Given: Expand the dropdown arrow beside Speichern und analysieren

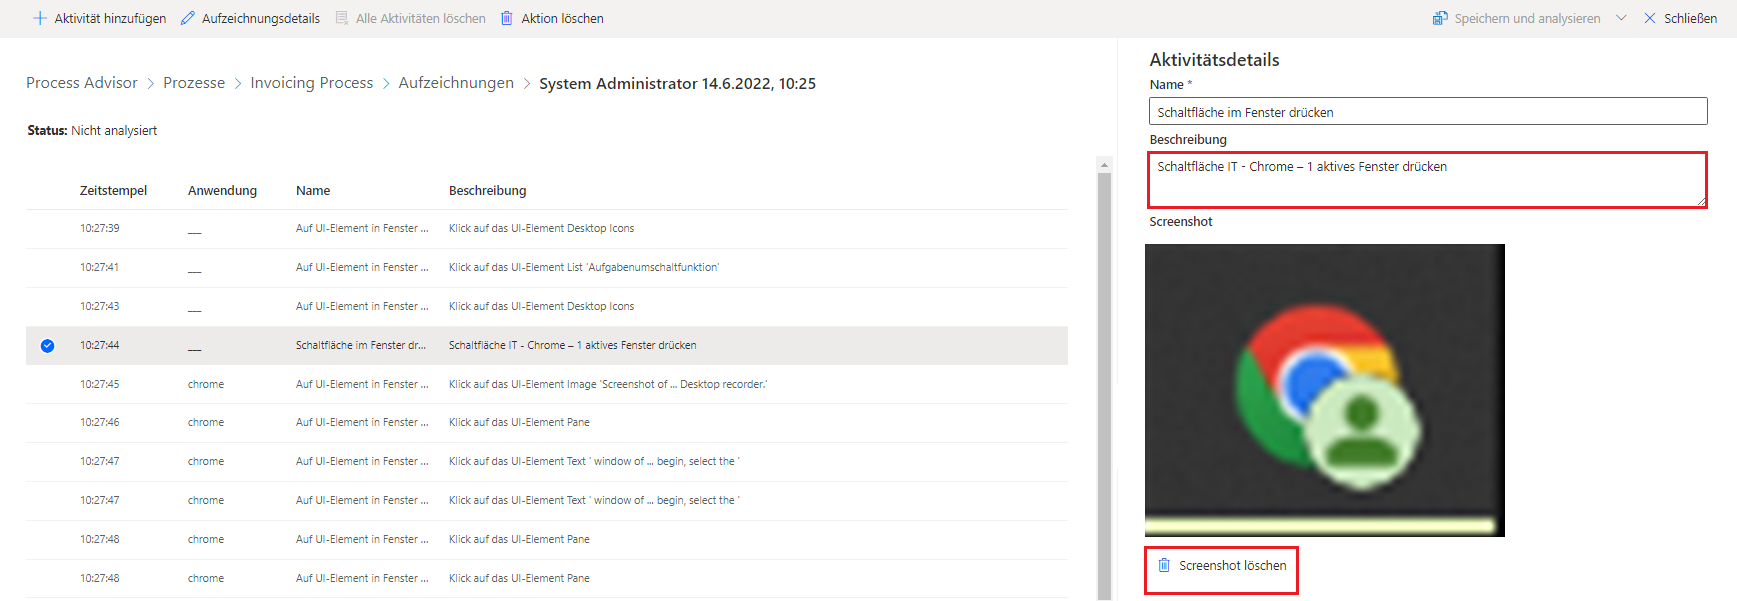Looking at the screenshot, I should tap(1621, 18).
